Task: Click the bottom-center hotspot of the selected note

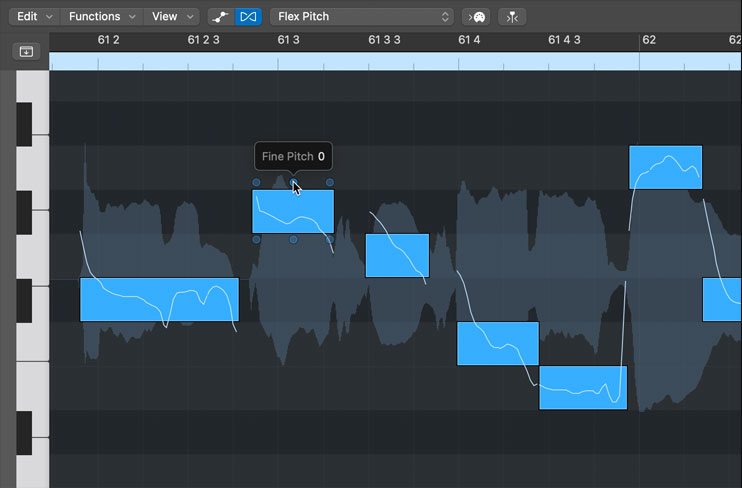Action: click(x=293, y=240)
